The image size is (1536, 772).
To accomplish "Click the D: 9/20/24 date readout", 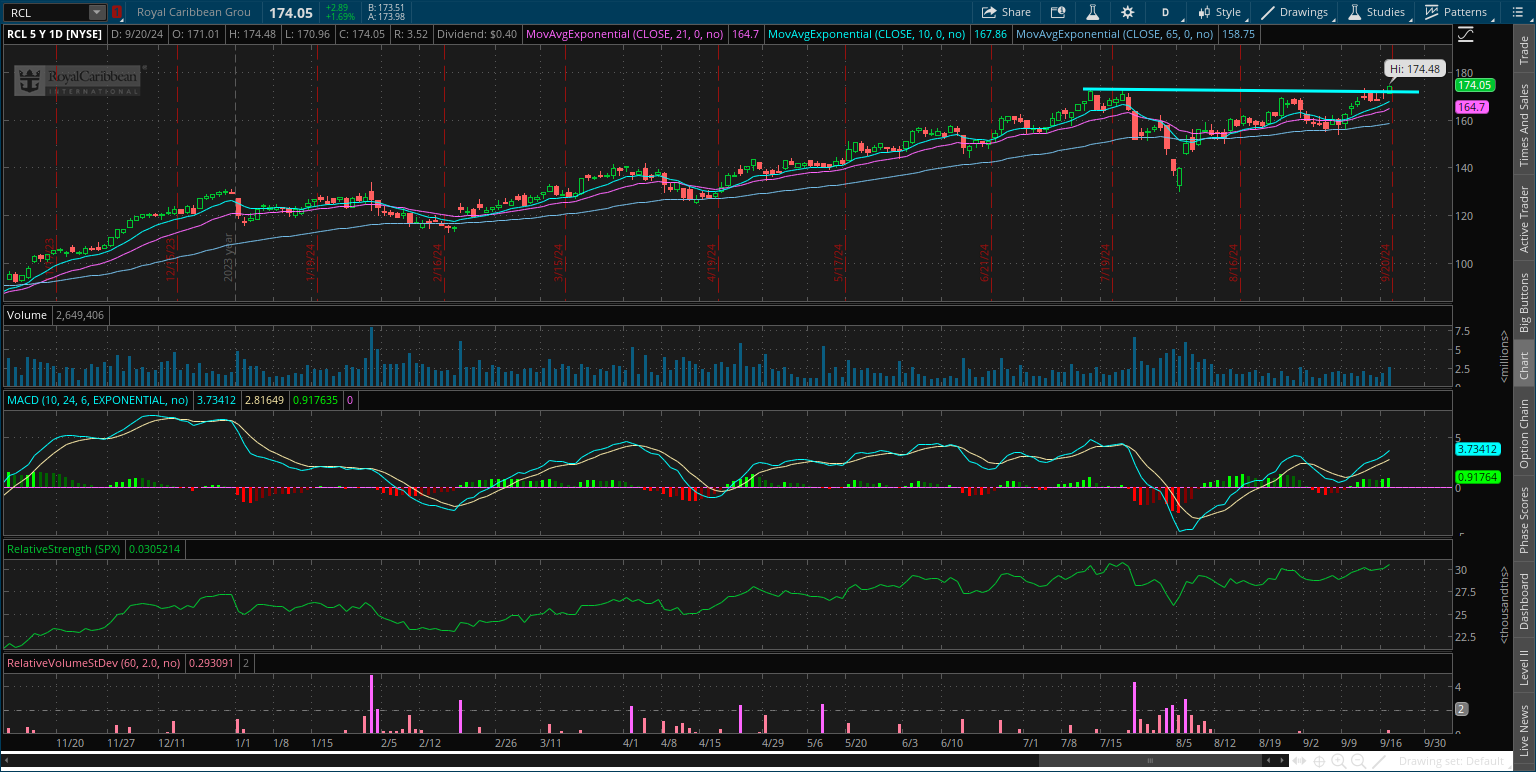I will click(x=138, y=34).
